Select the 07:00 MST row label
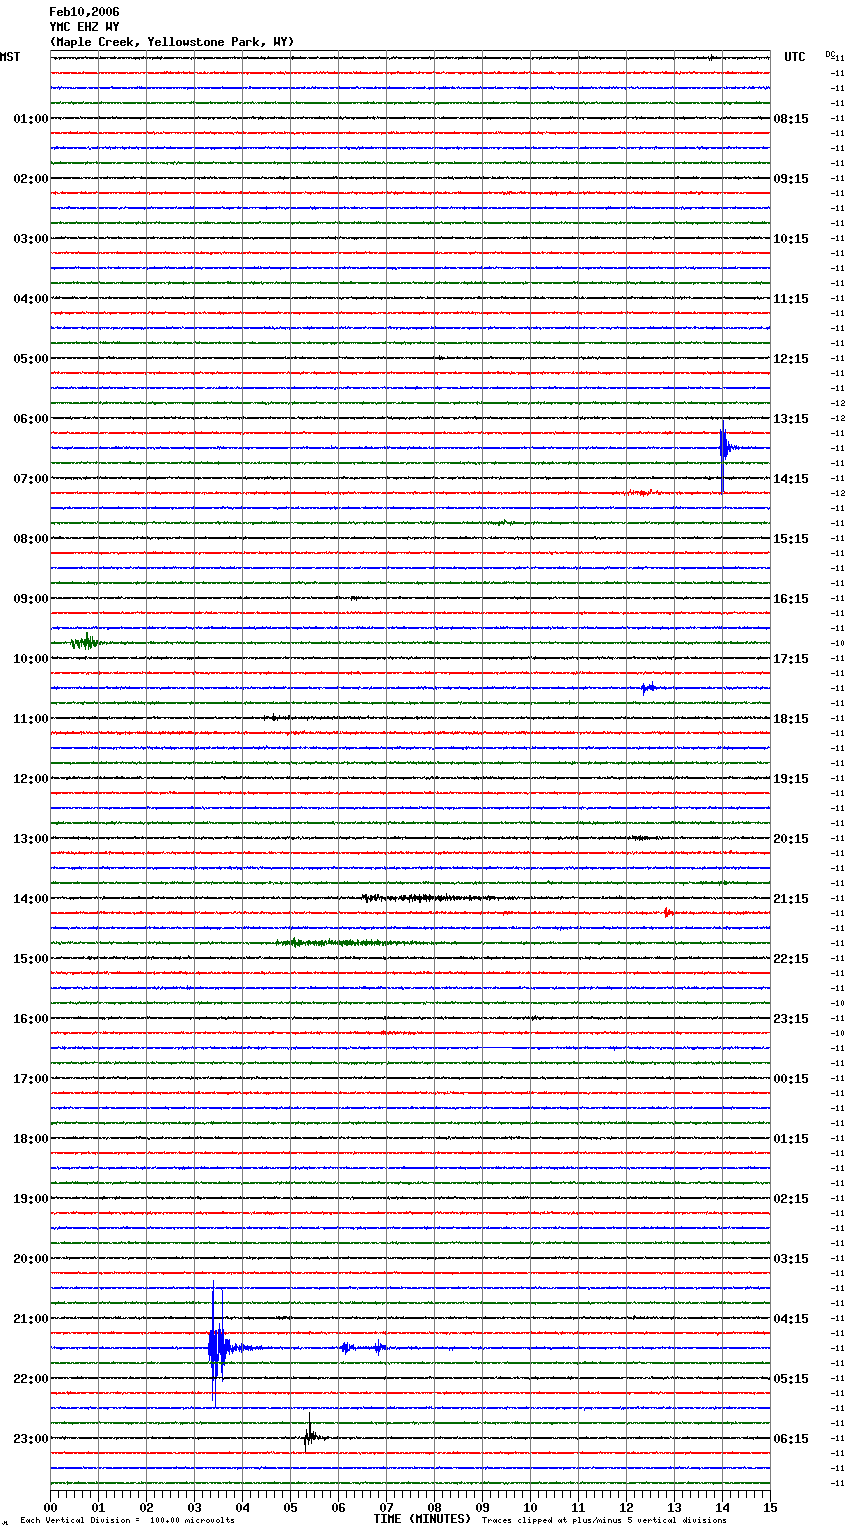850x1534 pixels. [x=31, y=479]
